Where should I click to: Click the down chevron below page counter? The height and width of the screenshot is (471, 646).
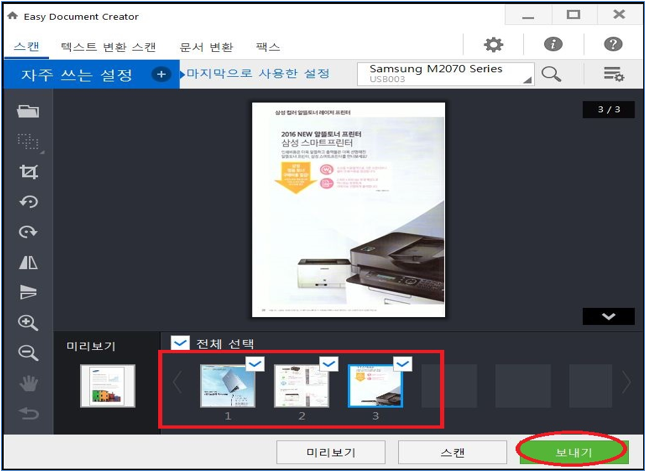(609, 316)
